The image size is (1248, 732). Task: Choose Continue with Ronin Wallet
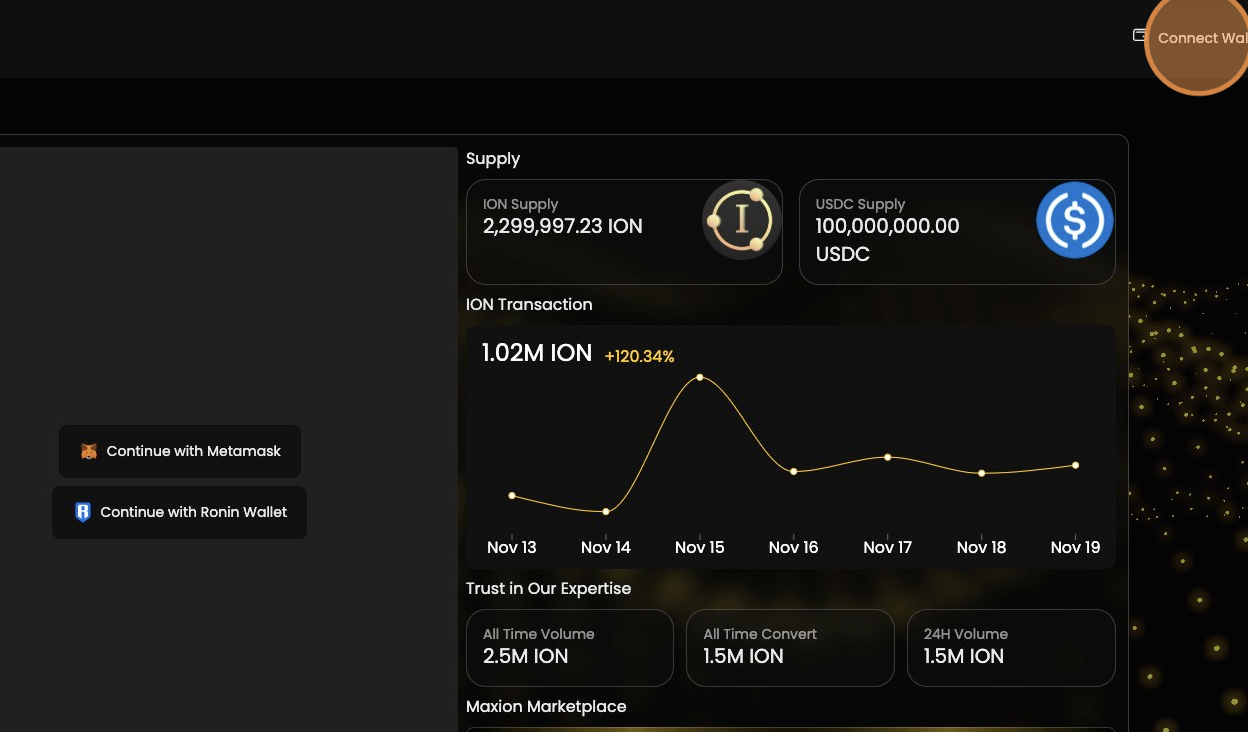(x=180, y=513)
